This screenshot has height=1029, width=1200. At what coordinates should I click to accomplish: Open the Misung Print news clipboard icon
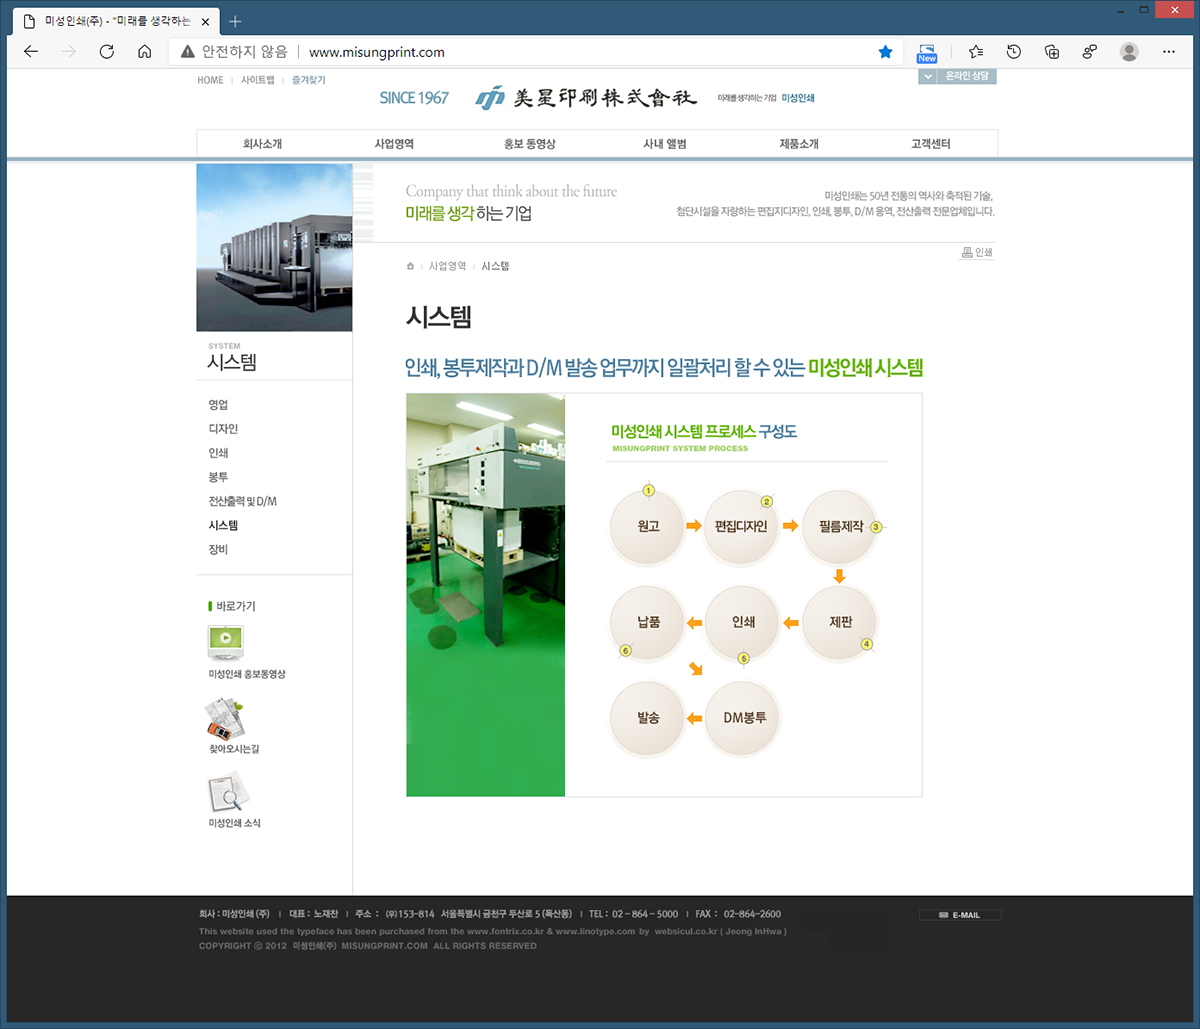[227, 792]
